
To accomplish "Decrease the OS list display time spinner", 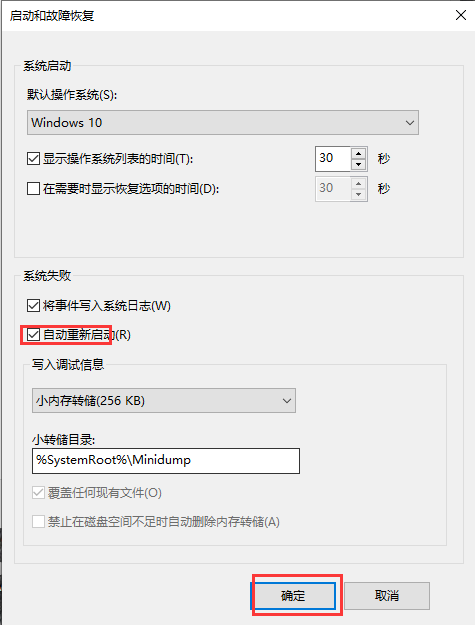I will (359, 164).
